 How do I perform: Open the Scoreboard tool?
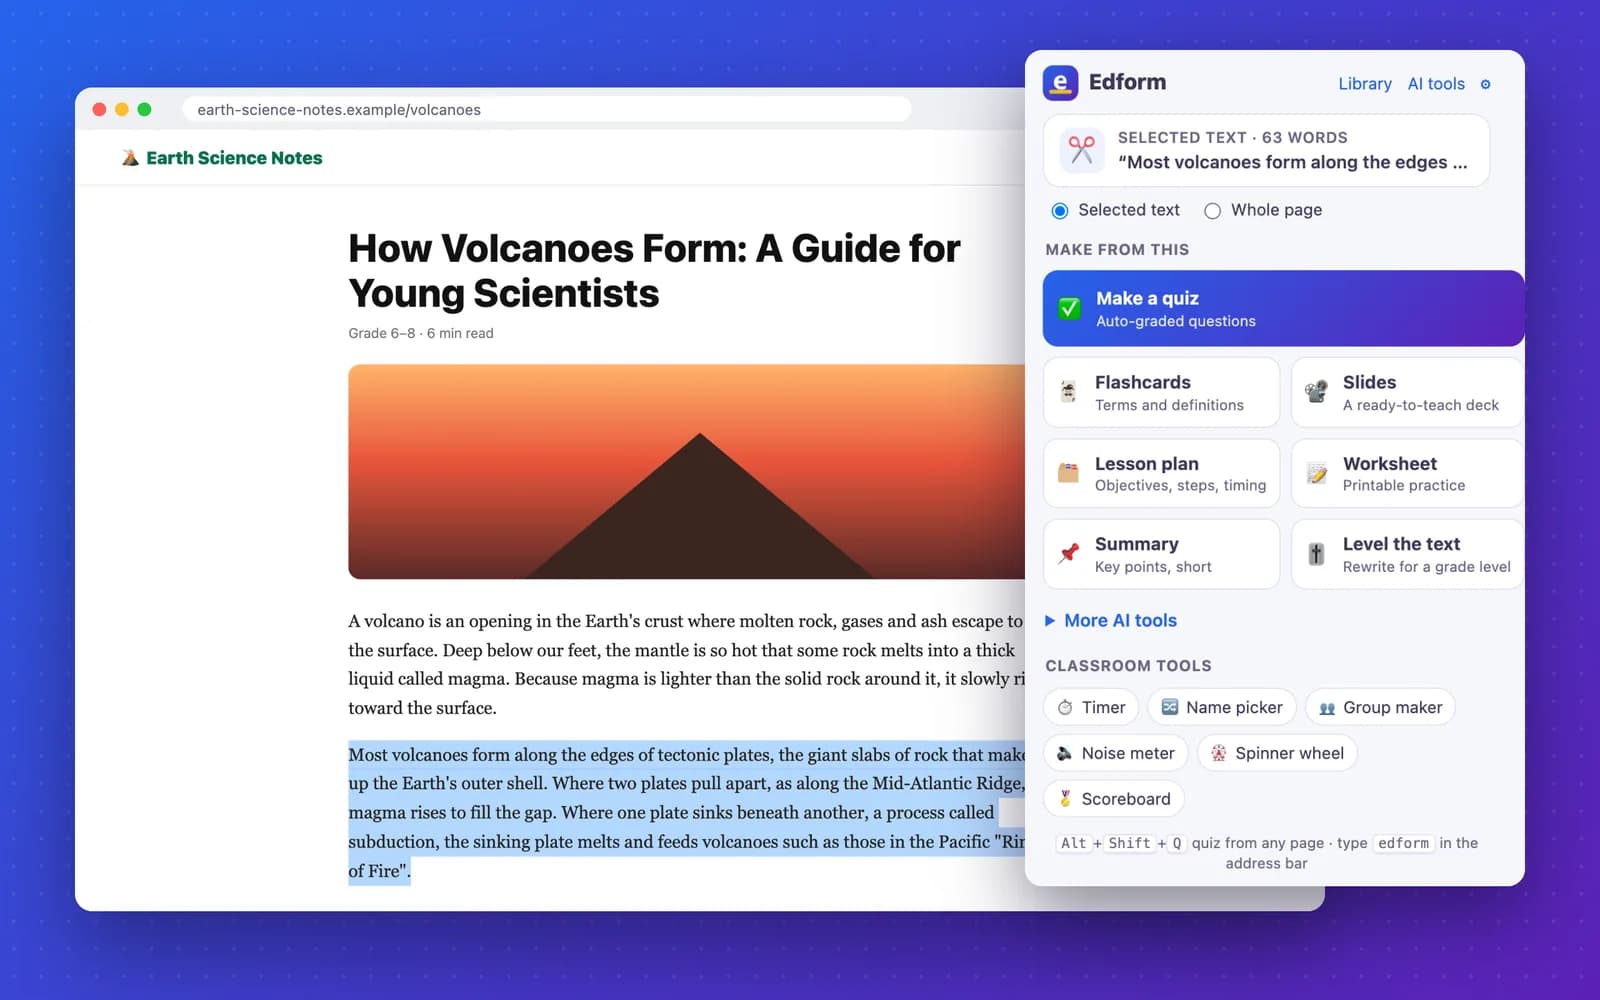tap(1114, 799)
